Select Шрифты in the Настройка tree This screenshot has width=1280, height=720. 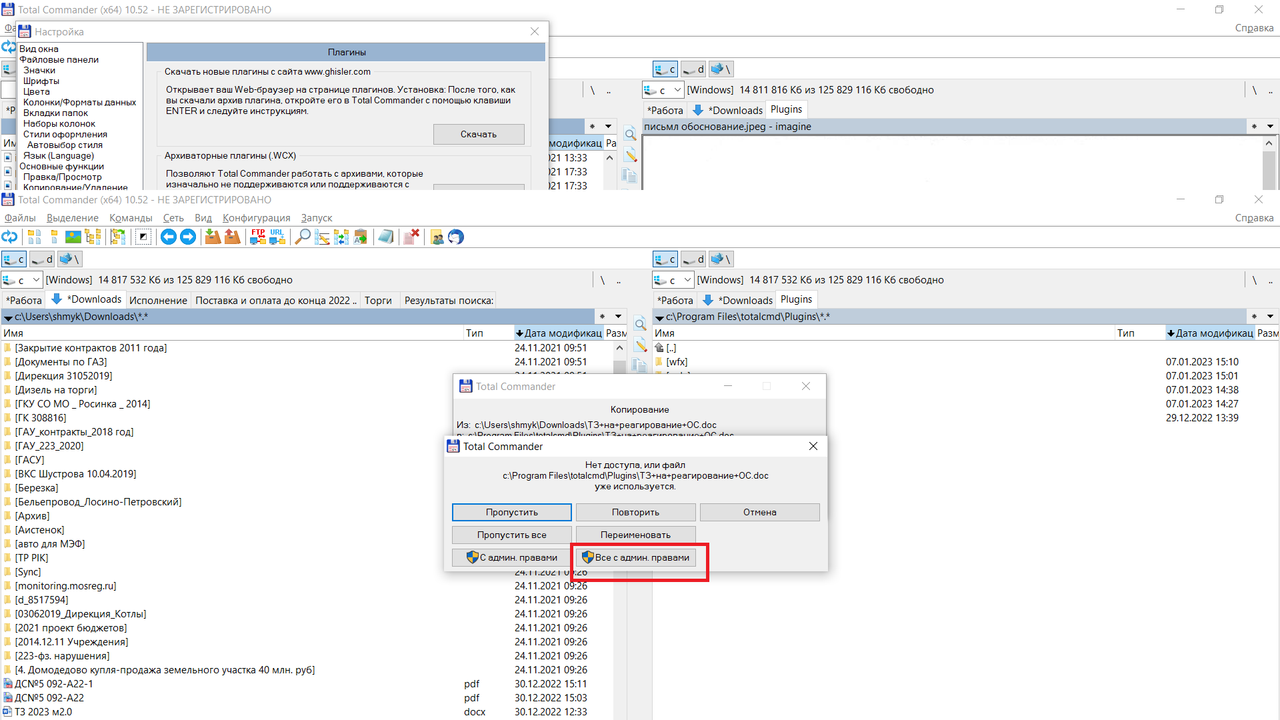click(41, 81)
